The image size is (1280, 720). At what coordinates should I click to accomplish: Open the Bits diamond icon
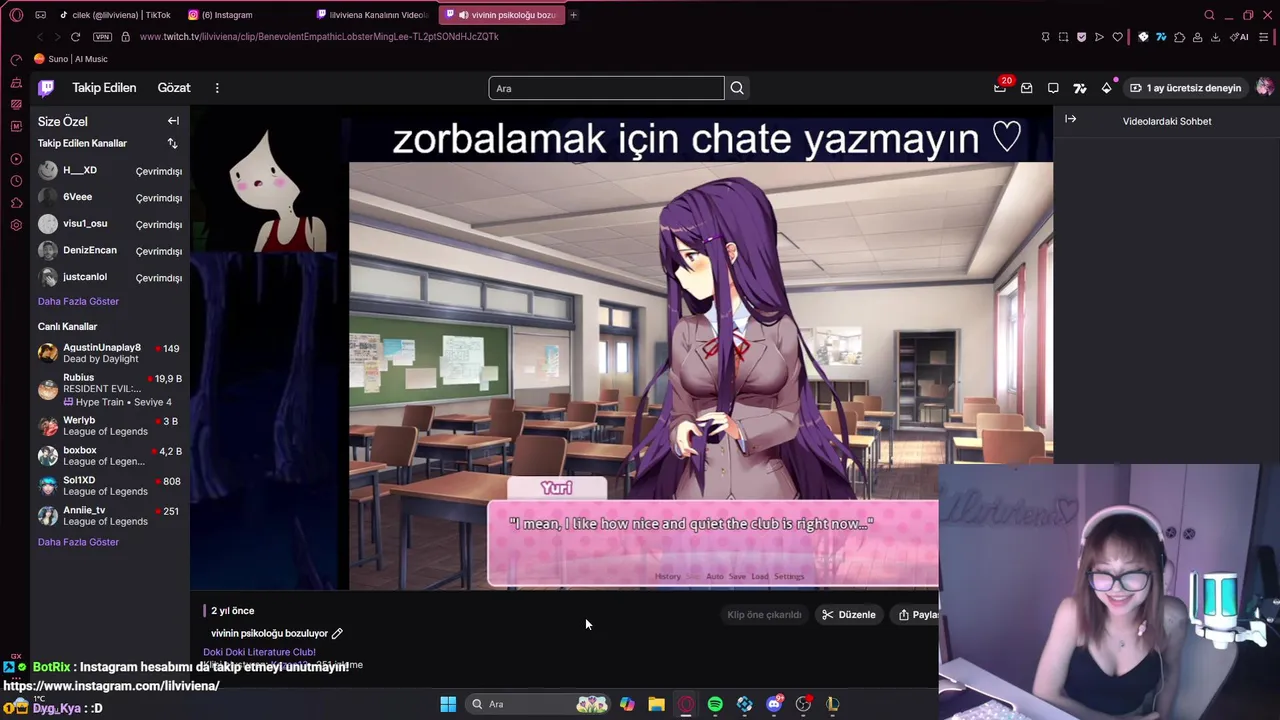[x=1106, y=88]
